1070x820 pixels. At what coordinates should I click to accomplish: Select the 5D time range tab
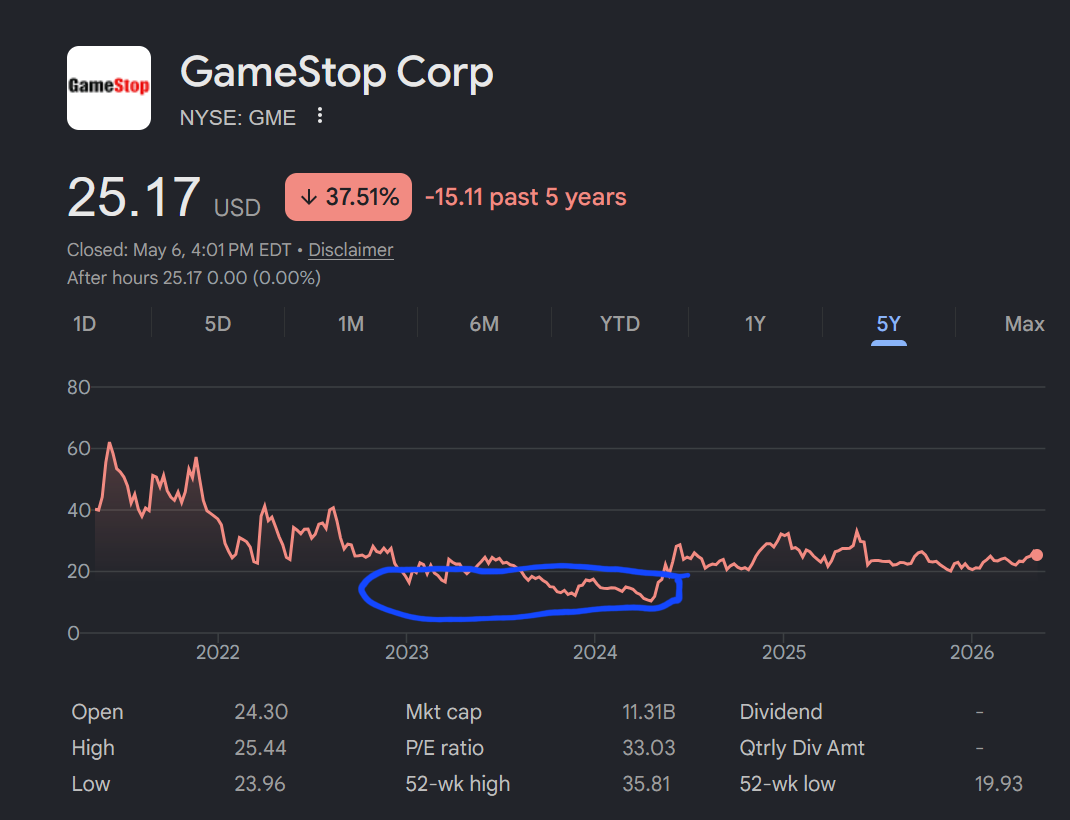(218, 323)
